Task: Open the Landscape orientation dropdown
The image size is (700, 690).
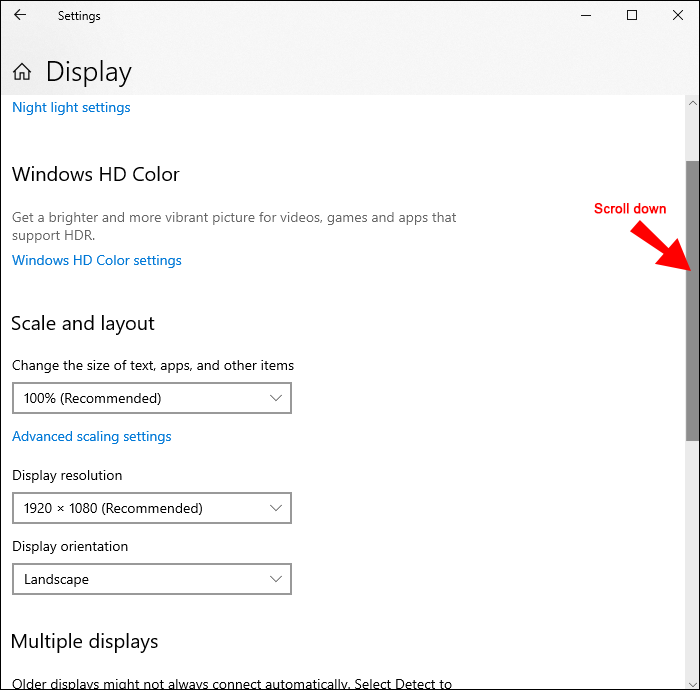Action: tap(152, 579)
